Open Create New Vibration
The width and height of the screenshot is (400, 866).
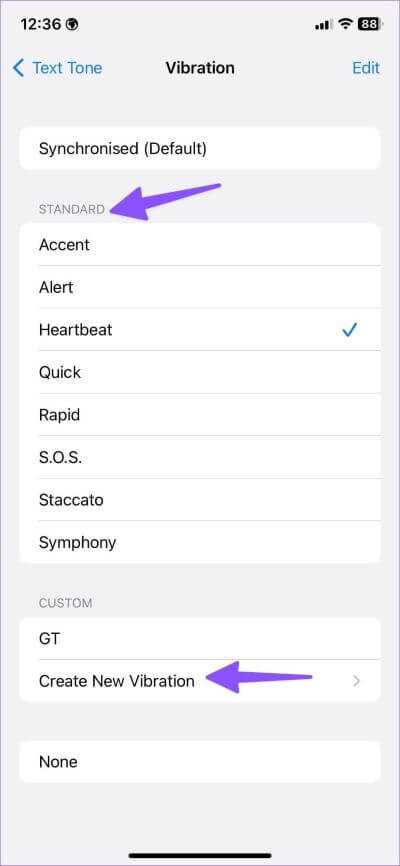pyautogui.click(x=199, y=681)
